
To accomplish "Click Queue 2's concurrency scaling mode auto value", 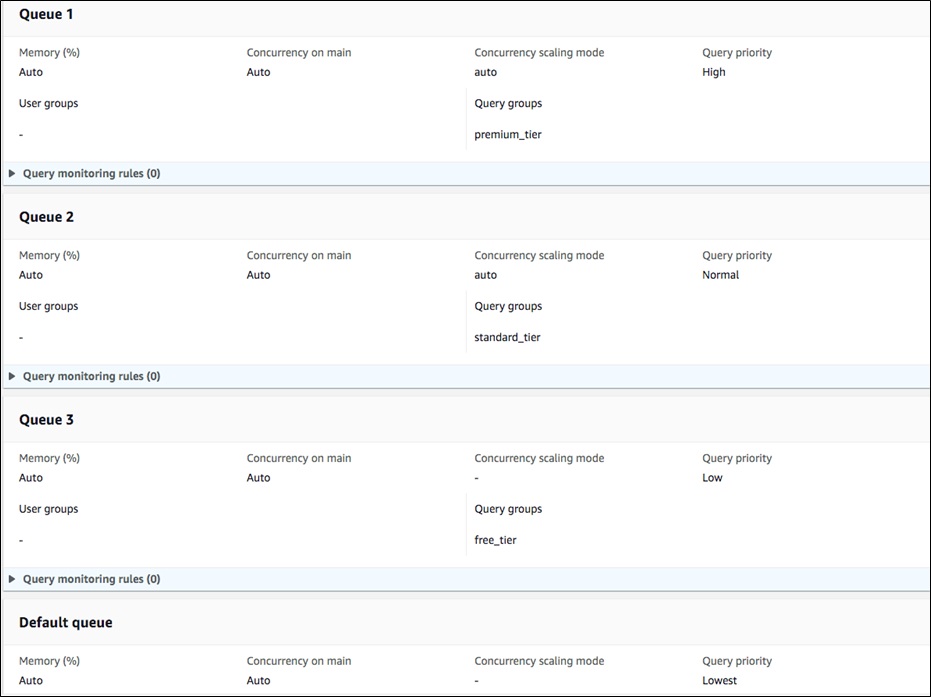I will click(x=486, y=275).
